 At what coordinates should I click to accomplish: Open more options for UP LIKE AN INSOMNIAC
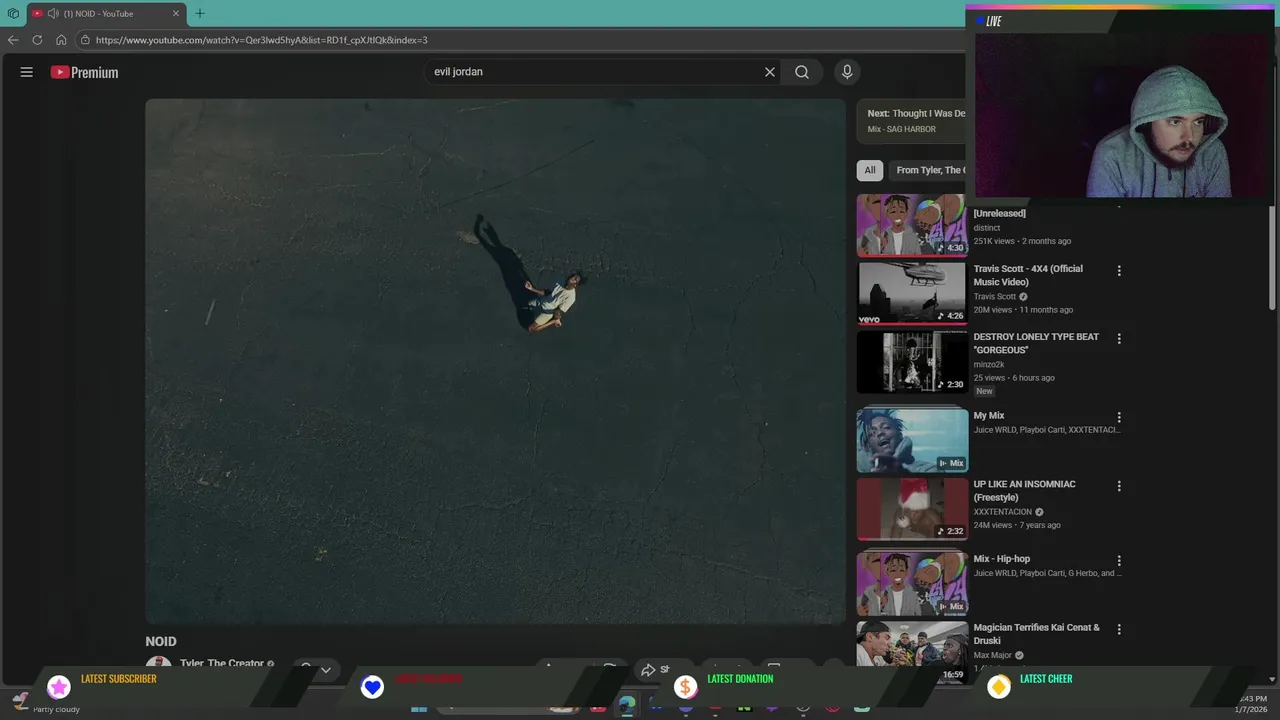(1119, 486)
